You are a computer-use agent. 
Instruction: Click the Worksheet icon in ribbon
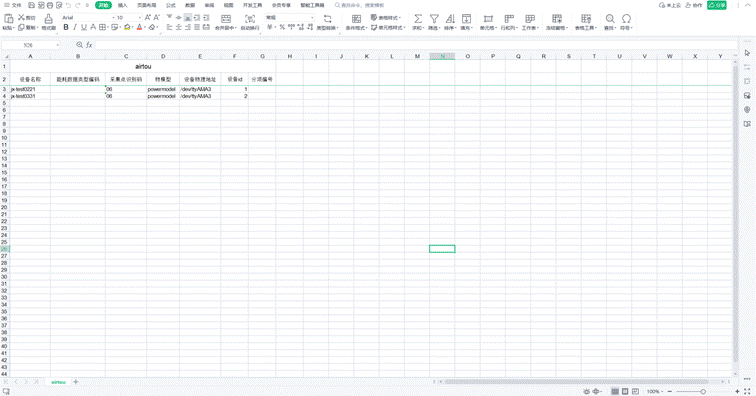click(x=530, y=19)
